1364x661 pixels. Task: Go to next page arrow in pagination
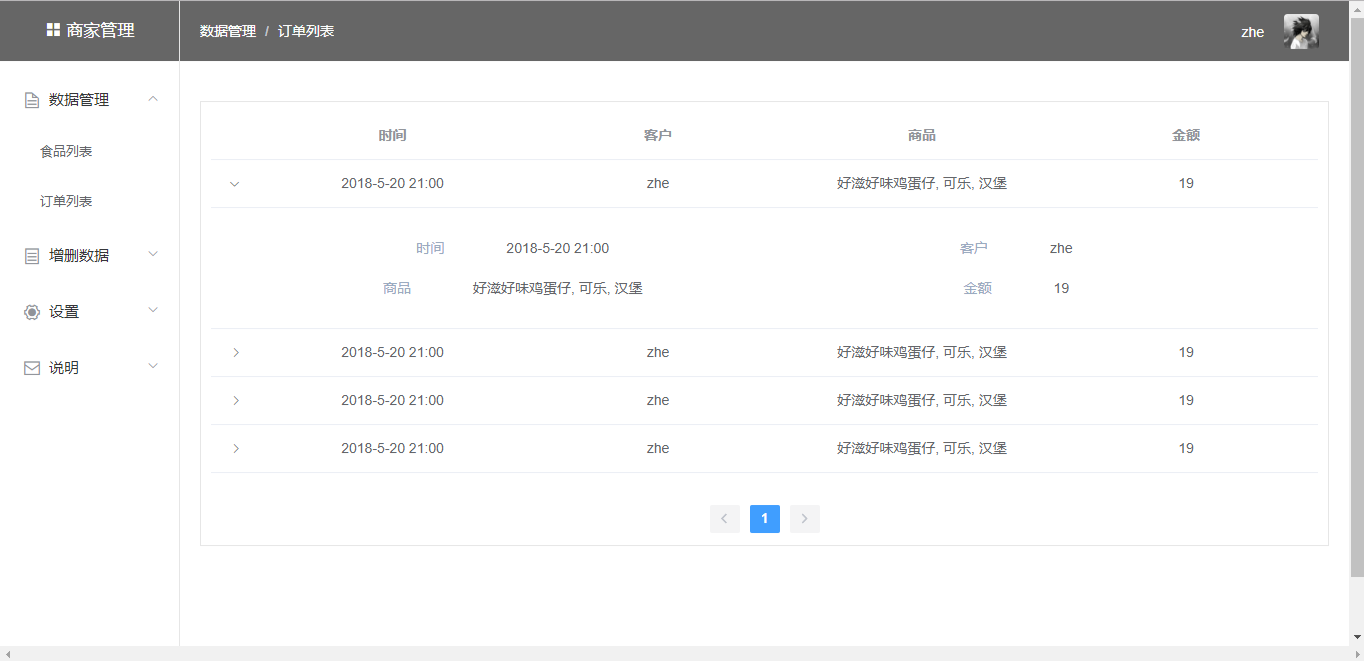[x=805, y=519]
